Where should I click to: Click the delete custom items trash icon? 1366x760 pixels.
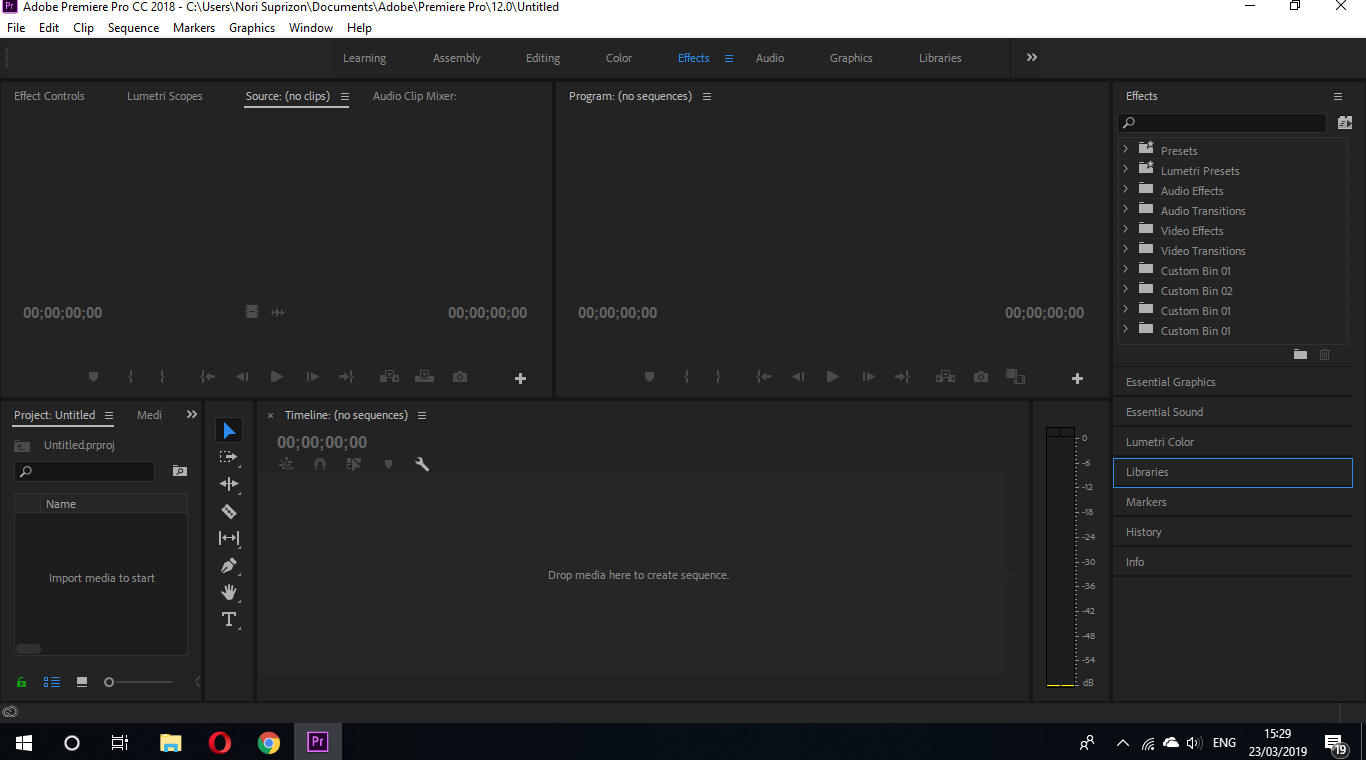tap(1325, 354)
